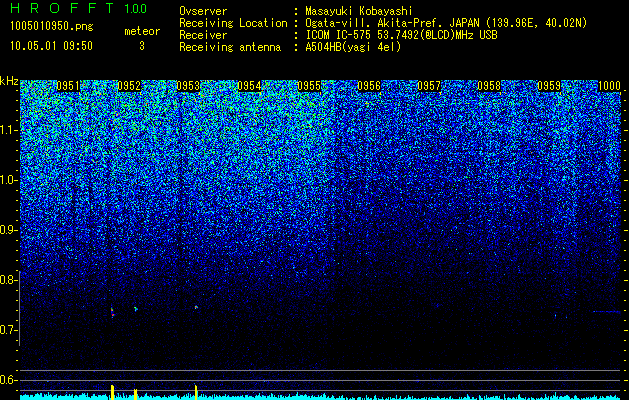
Task: Select the filename 1005010950.png
Action: click(x=52, y=27)
